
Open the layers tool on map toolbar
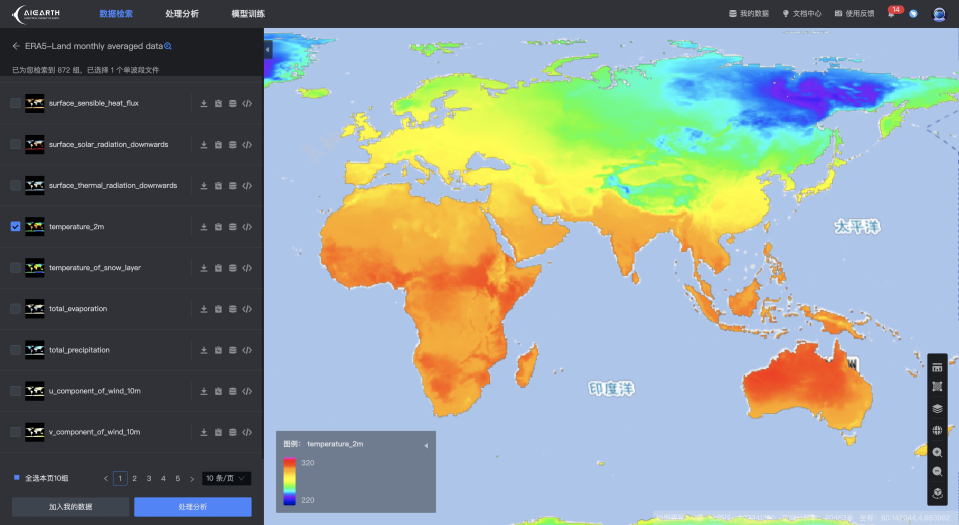(937, 408)
